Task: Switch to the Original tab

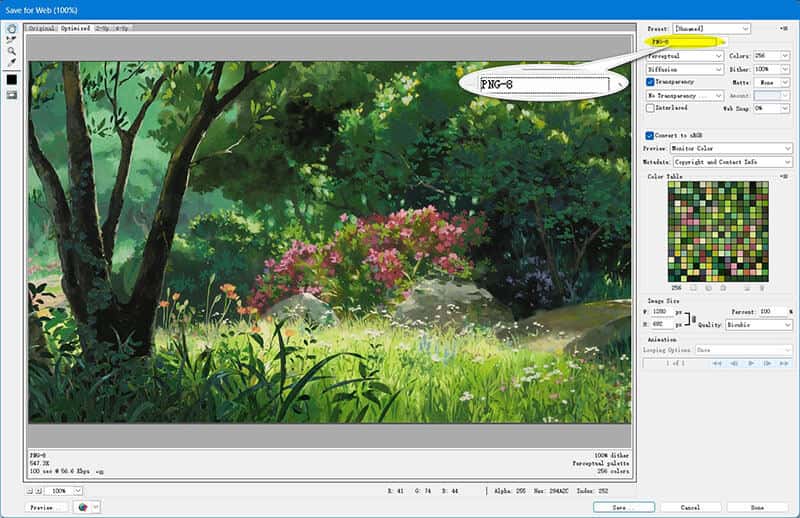Action: (40, 29)
